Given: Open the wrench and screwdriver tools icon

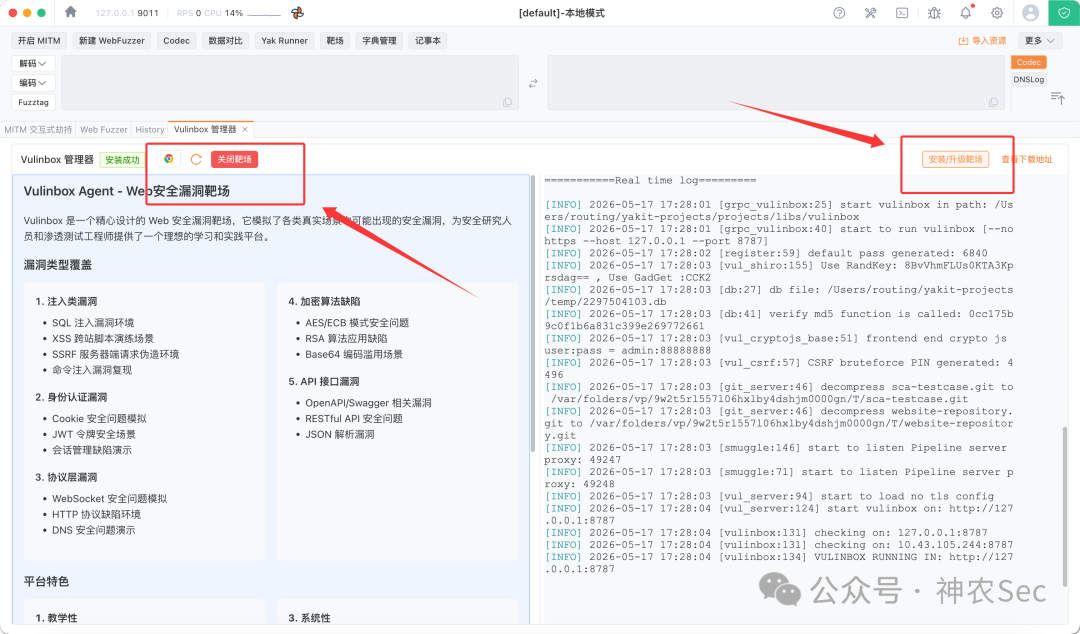Looking at the screenshot, I should (x=871, y=12).
